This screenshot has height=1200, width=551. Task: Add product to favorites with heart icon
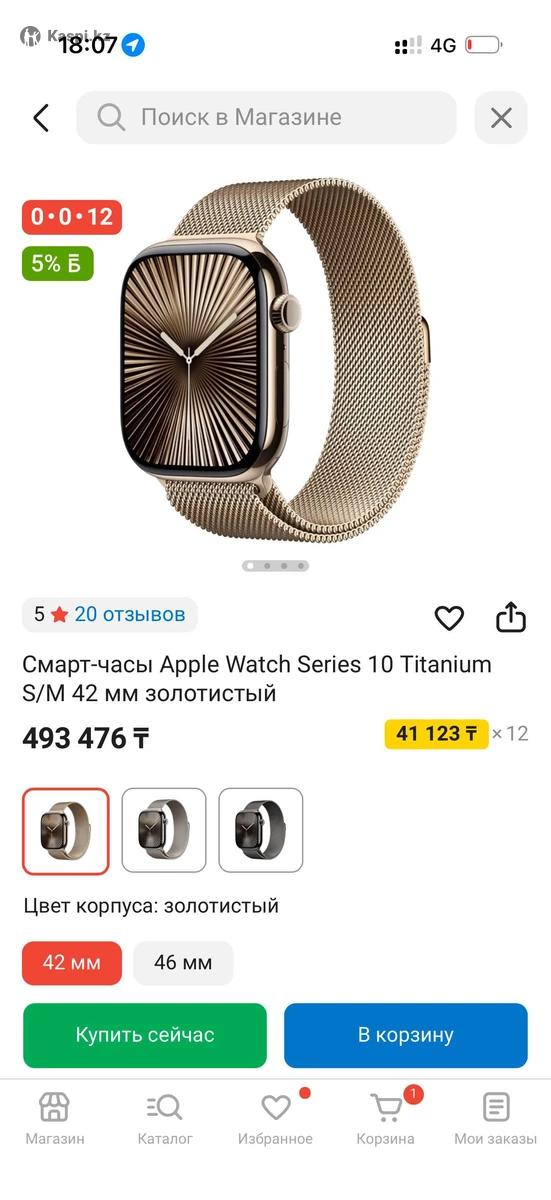pyautogui.click(x=449, y=618)
